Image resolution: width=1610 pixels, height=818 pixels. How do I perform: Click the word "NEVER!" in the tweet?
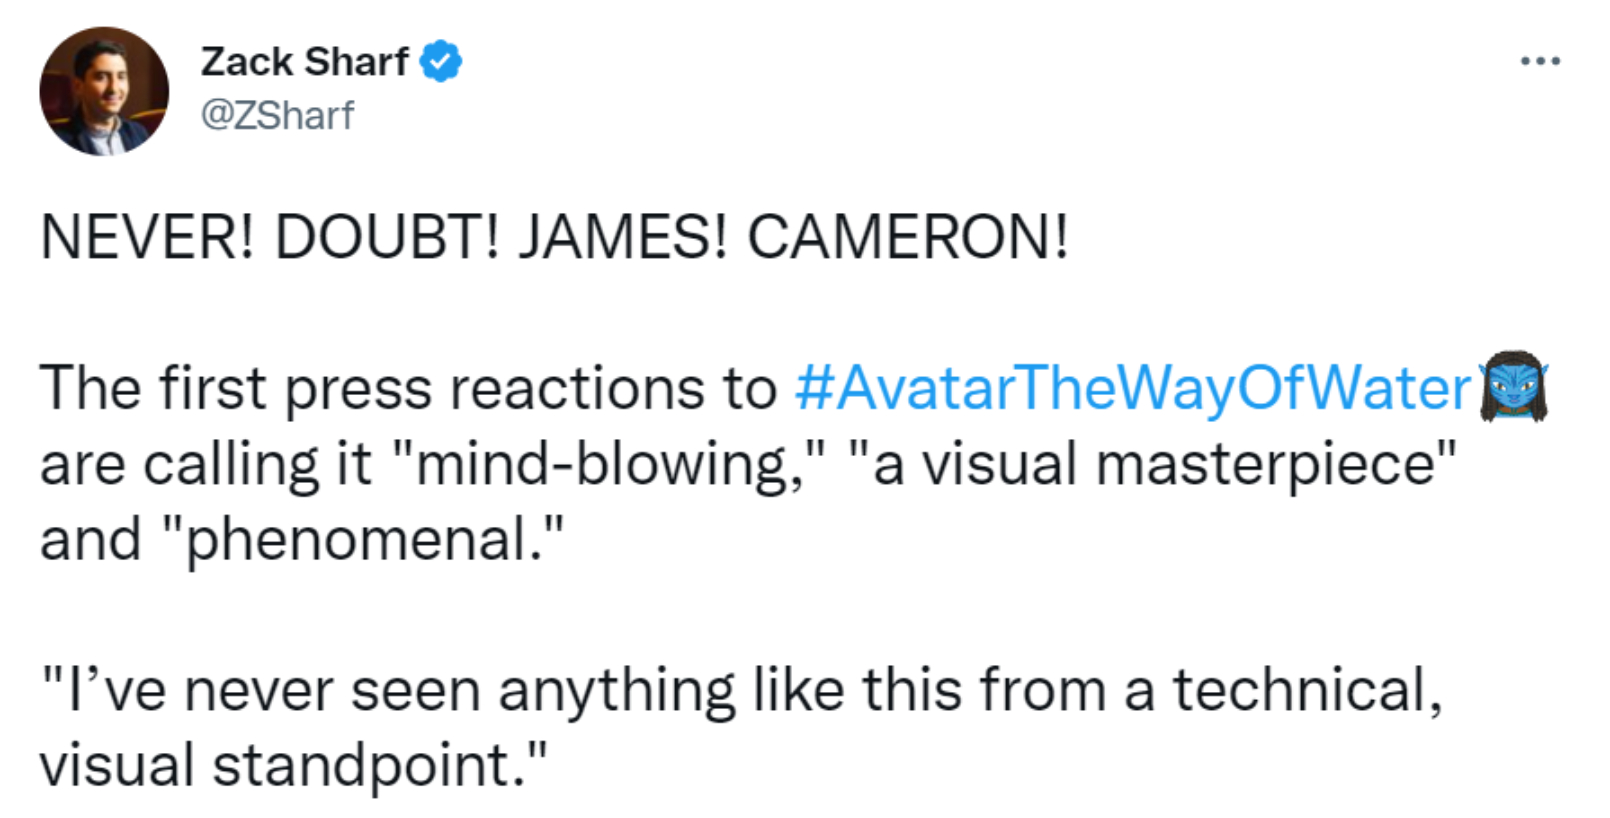147,238
